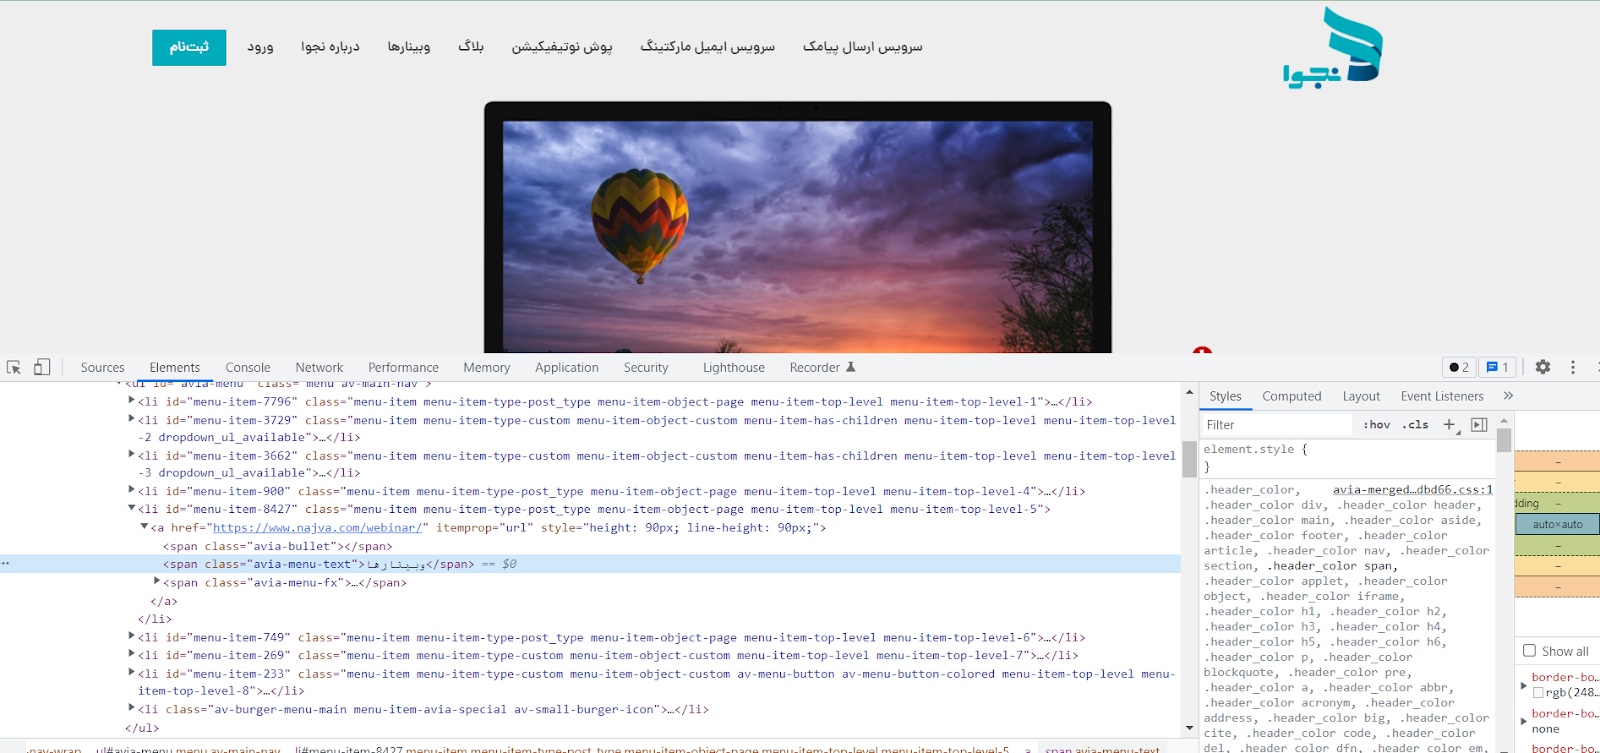Select the span avia-bullet DOM row
1600x753 pixels.
point(278,546)
